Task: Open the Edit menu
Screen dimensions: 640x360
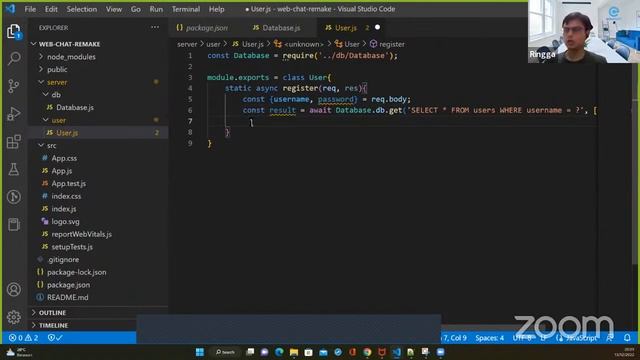Action: pyautogui.click(x=51, y=9)
